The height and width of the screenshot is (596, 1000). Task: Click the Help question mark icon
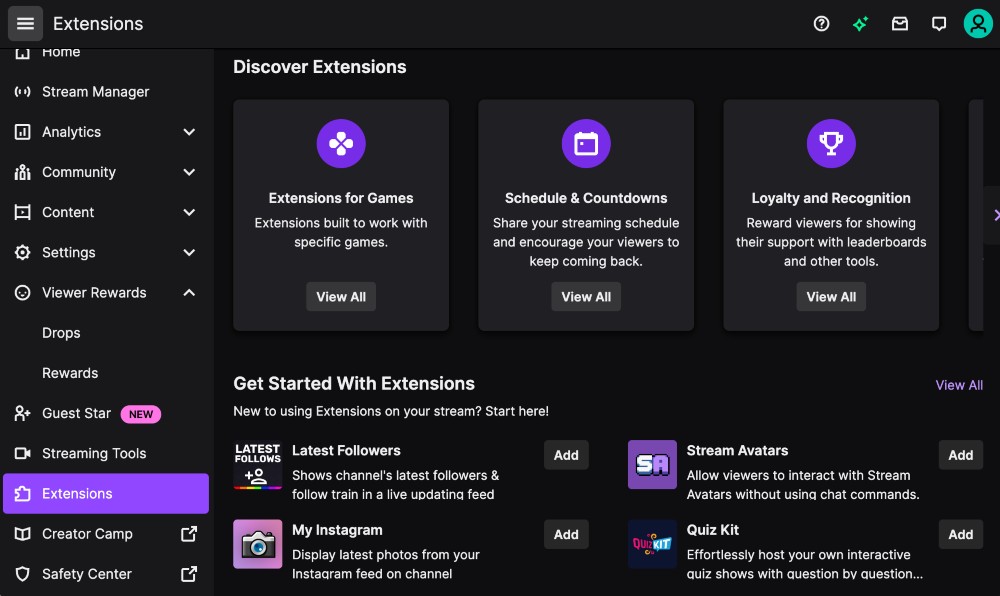click(x=821, y=23)
